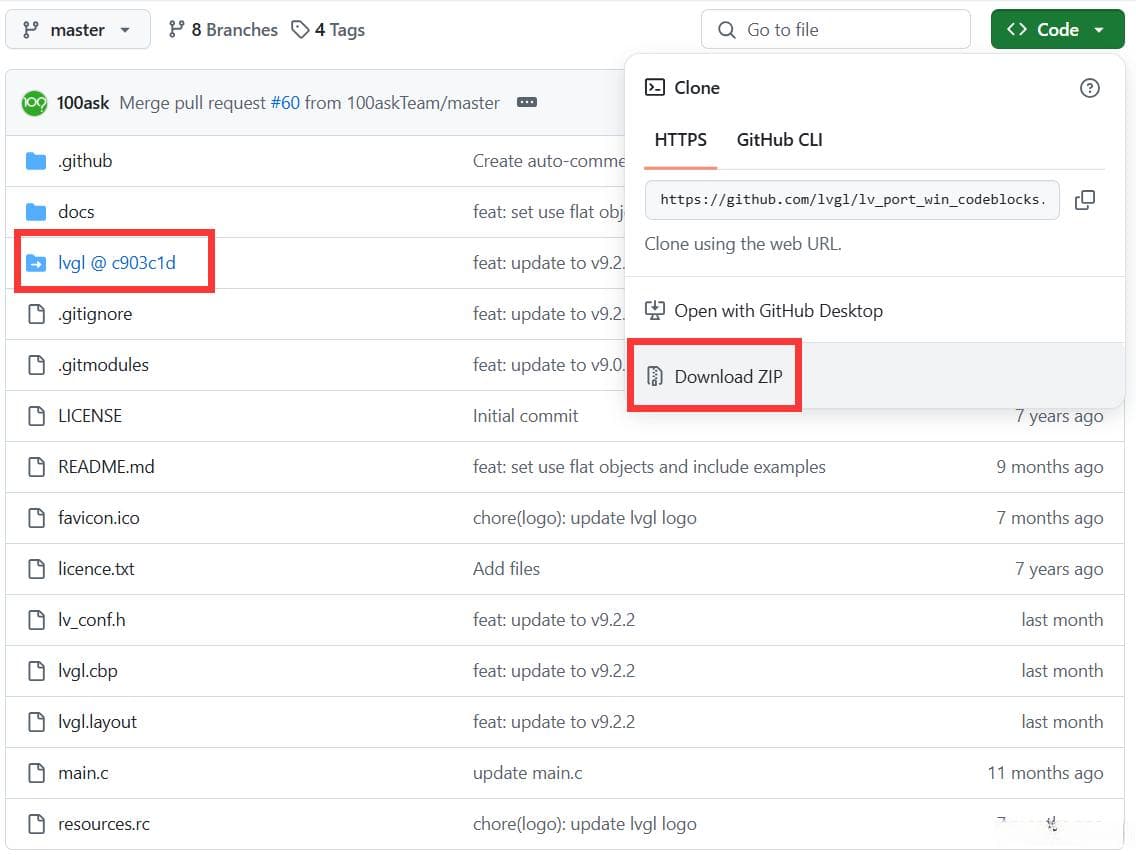1136x855 pixels.
Task: Click the docs folder icon
Action: pyautogui.click(x=36, y=212)
